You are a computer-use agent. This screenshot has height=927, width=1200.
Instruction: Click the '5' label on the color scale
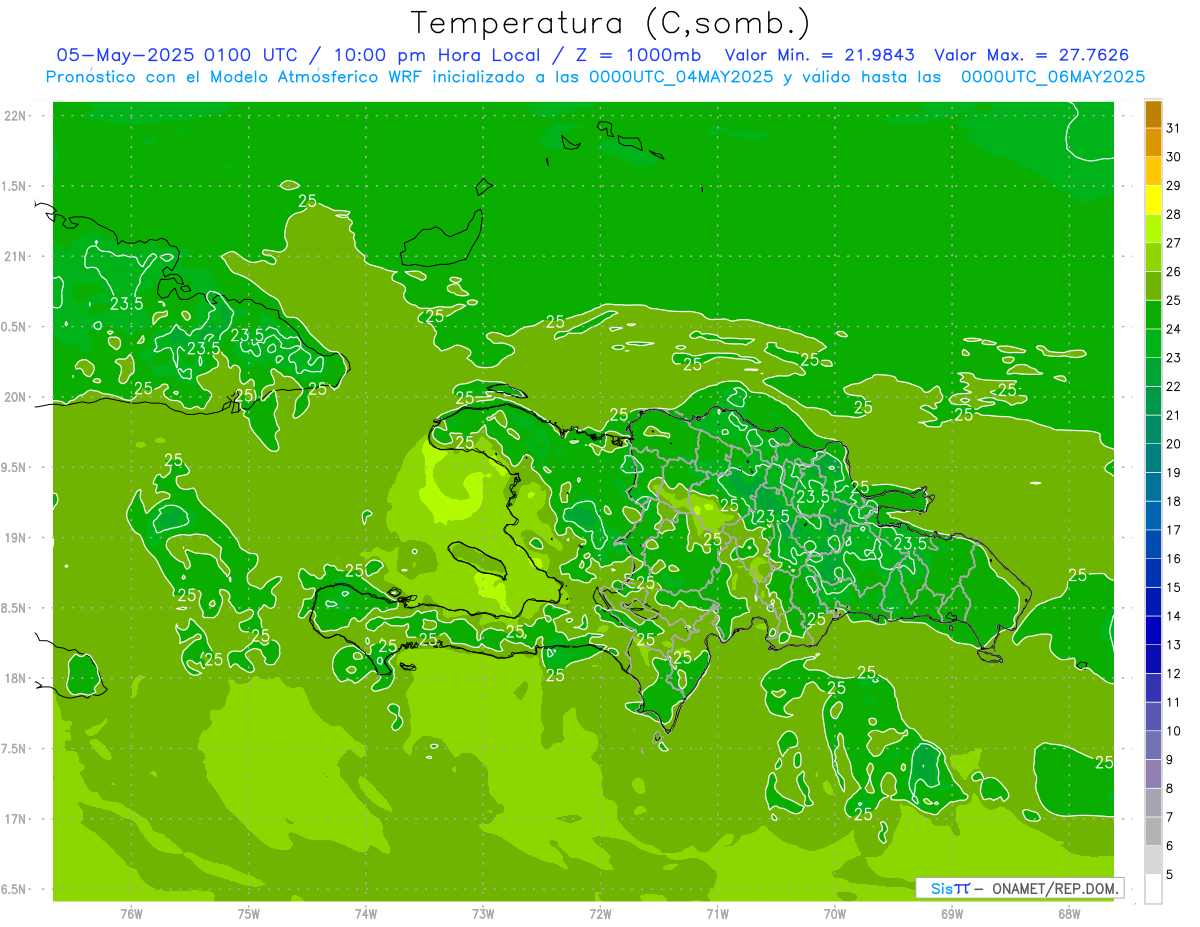pyautogui.click(x=1170, y=875)
